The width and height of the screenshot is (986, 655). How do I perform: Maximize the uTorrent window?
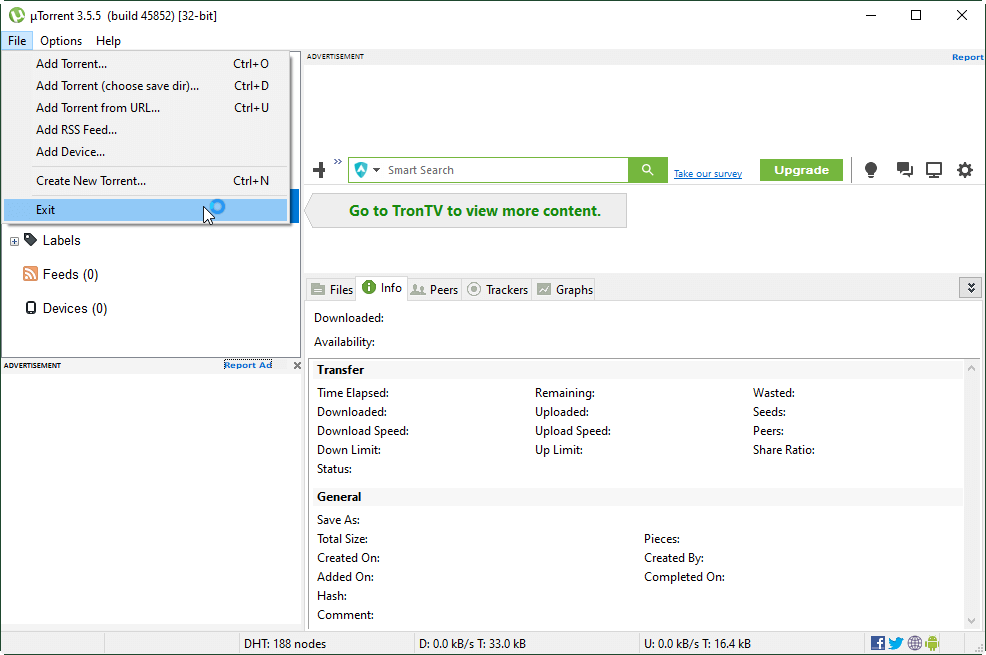click(x=916, y=15)
